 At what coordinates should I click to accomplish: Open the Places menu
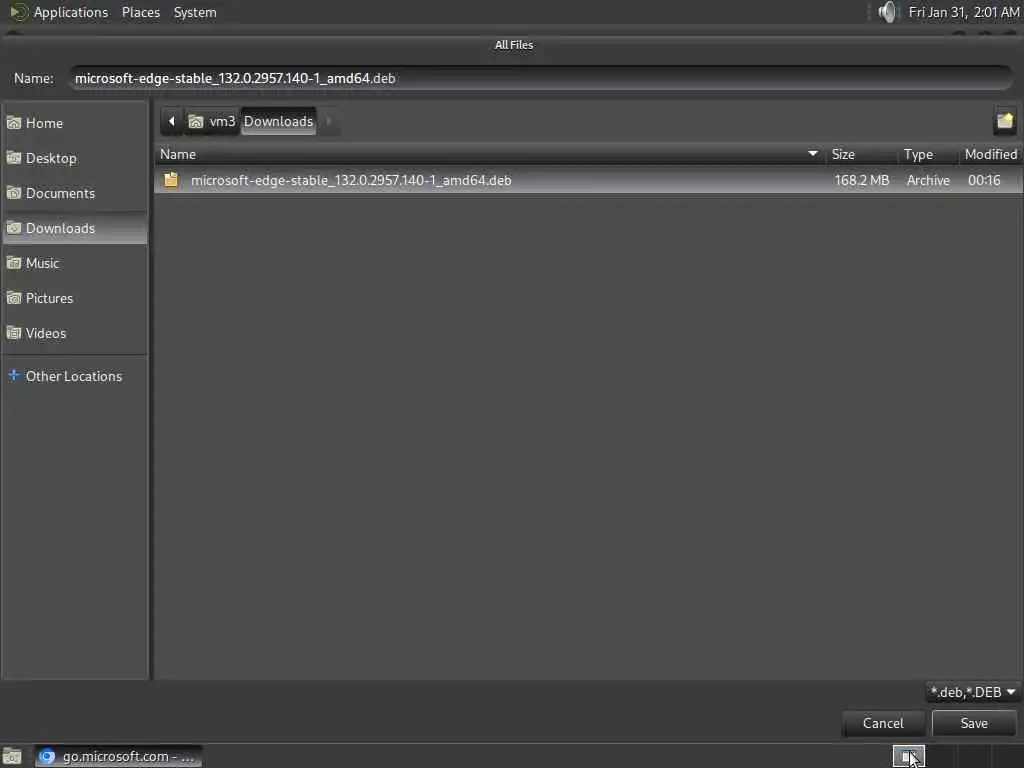(x=140, y=12)
